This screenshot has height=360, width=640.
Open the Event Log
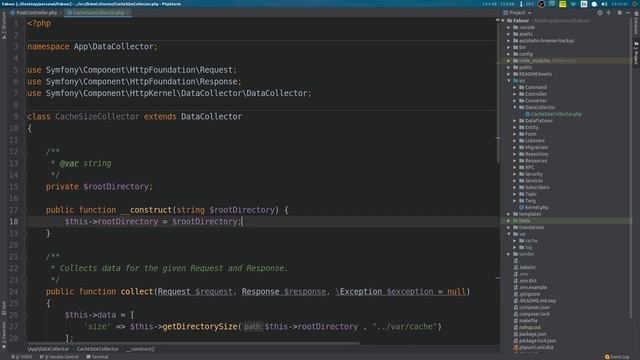click(617, 357)
